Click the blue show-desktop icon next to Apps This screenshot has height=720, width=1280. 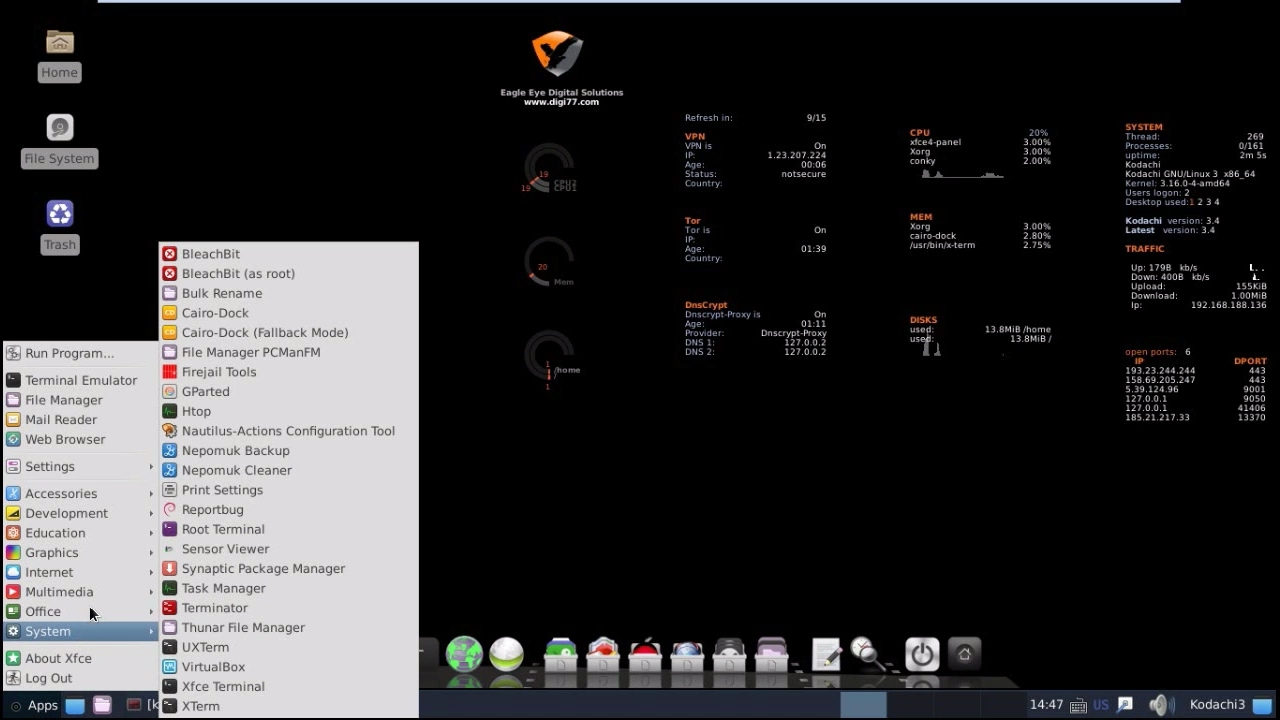(x=75, y=705)
